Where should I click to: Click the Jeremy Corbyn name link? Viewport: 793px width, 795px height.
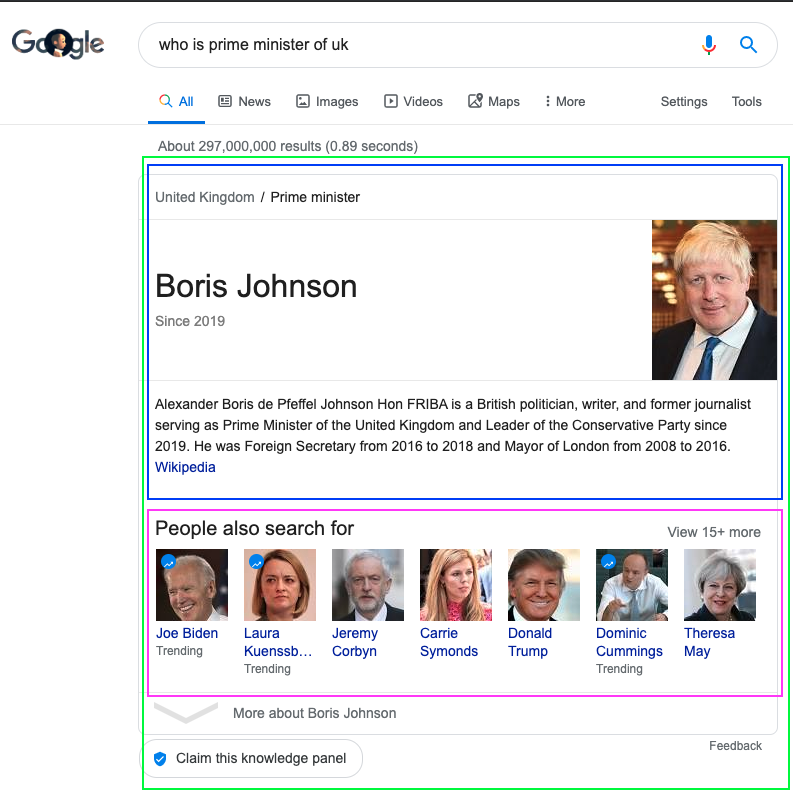click(x=355, y=642)
